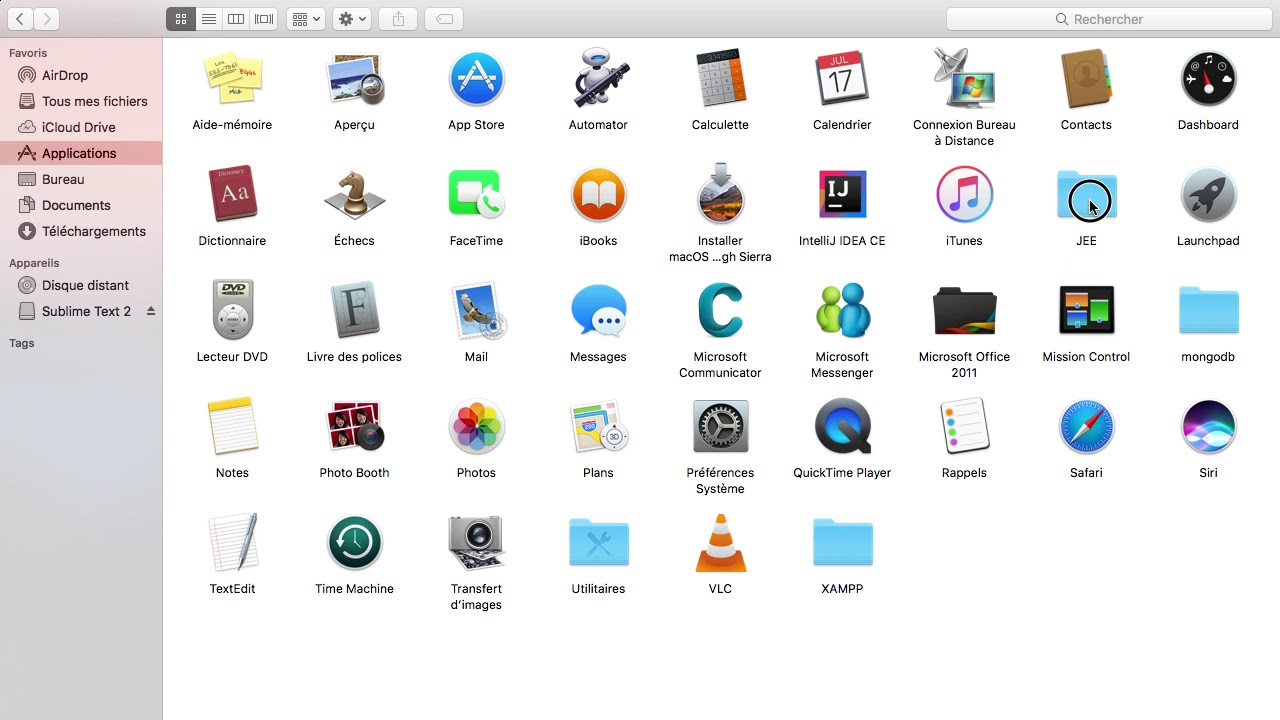1280x720 pixels.
Task: Click the iBooks icon
Action: (x=598, y=195)
